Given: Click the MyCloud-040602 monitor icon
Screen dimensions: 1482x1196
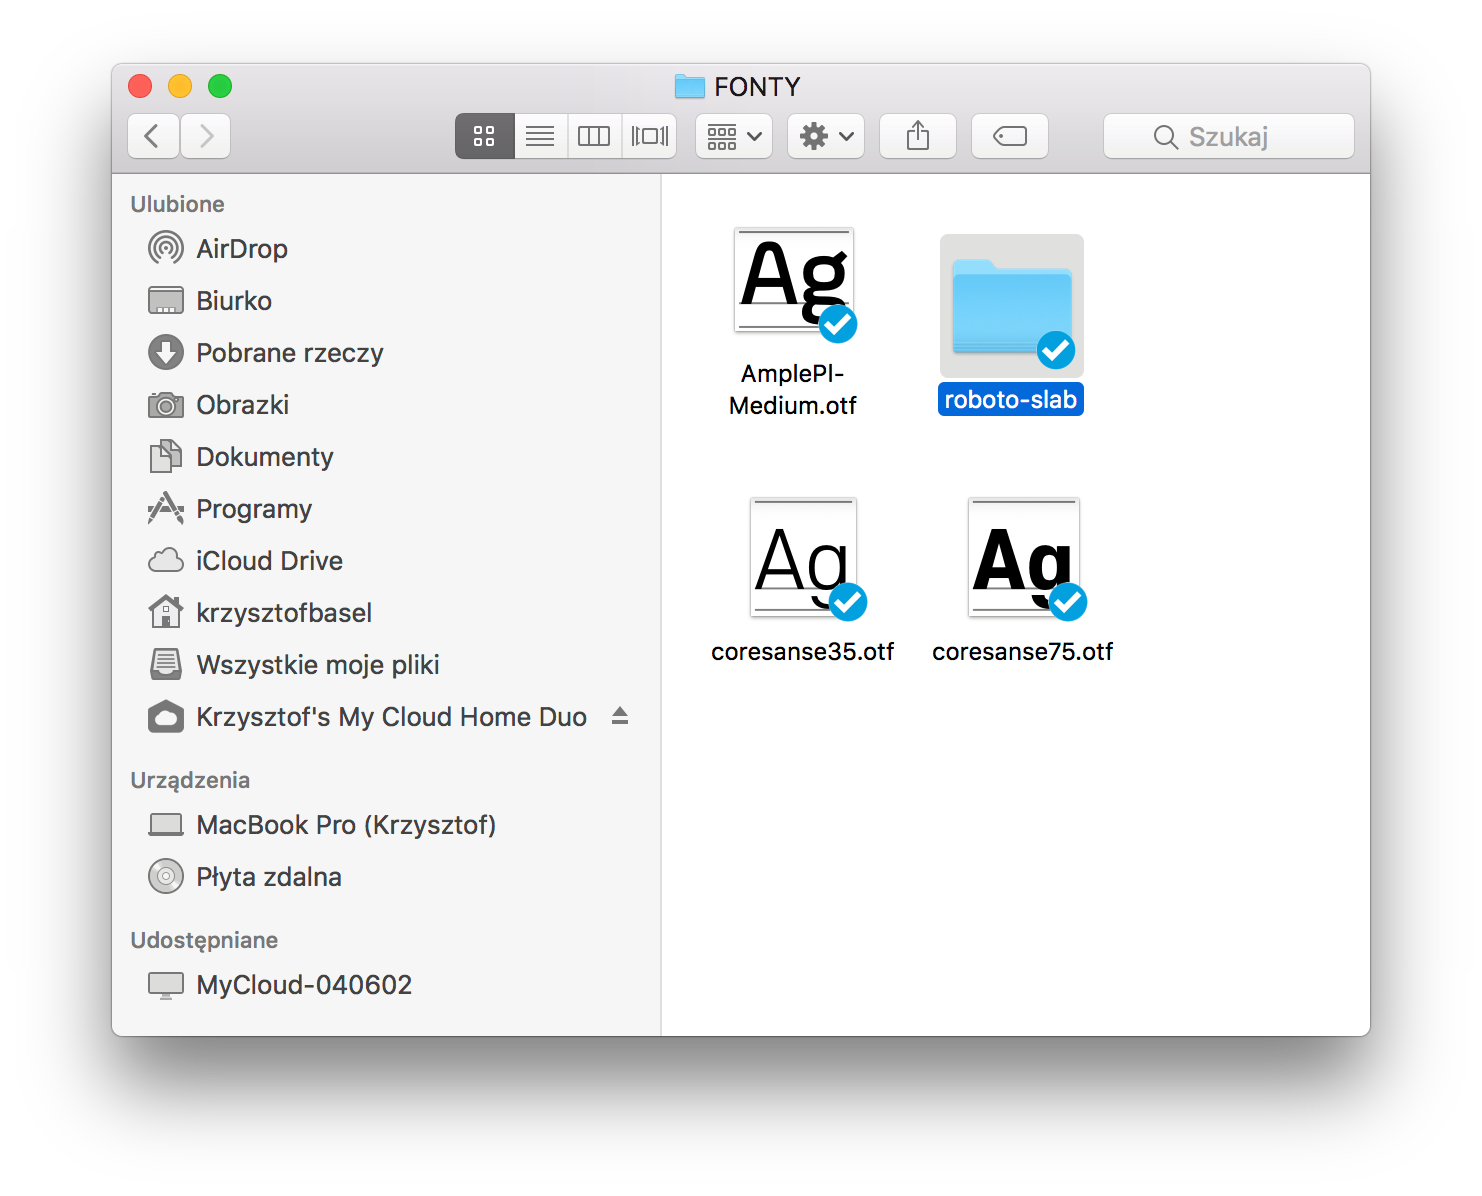Looking at the screenshot, I should tap(166, 985).
